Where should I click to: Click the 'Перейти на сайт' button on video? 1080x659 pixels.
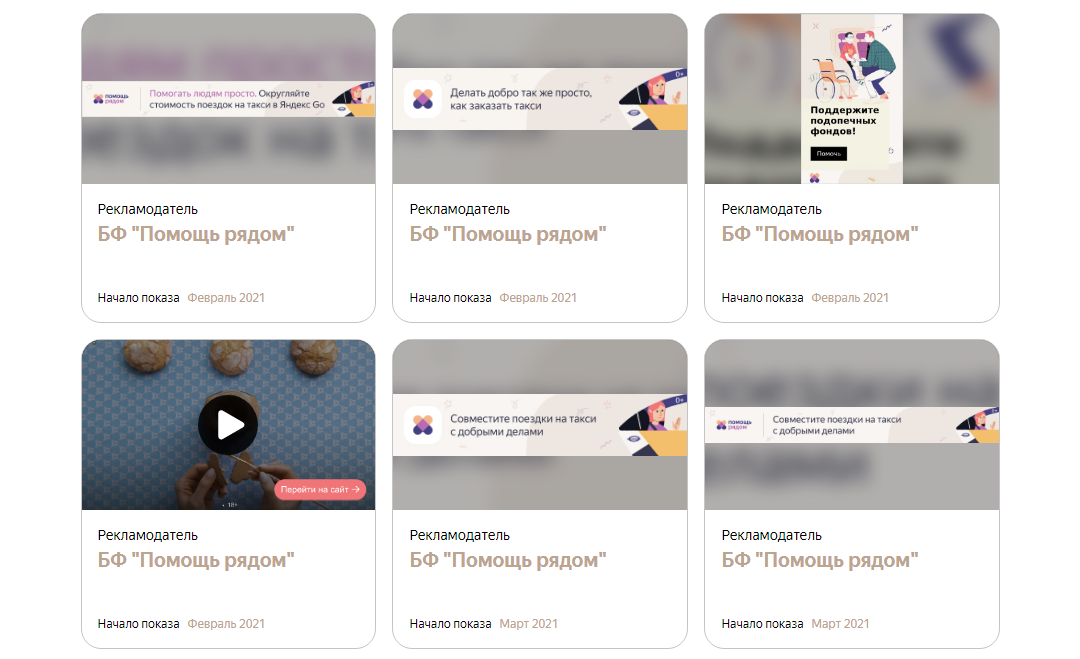click(x=320, y=490)
